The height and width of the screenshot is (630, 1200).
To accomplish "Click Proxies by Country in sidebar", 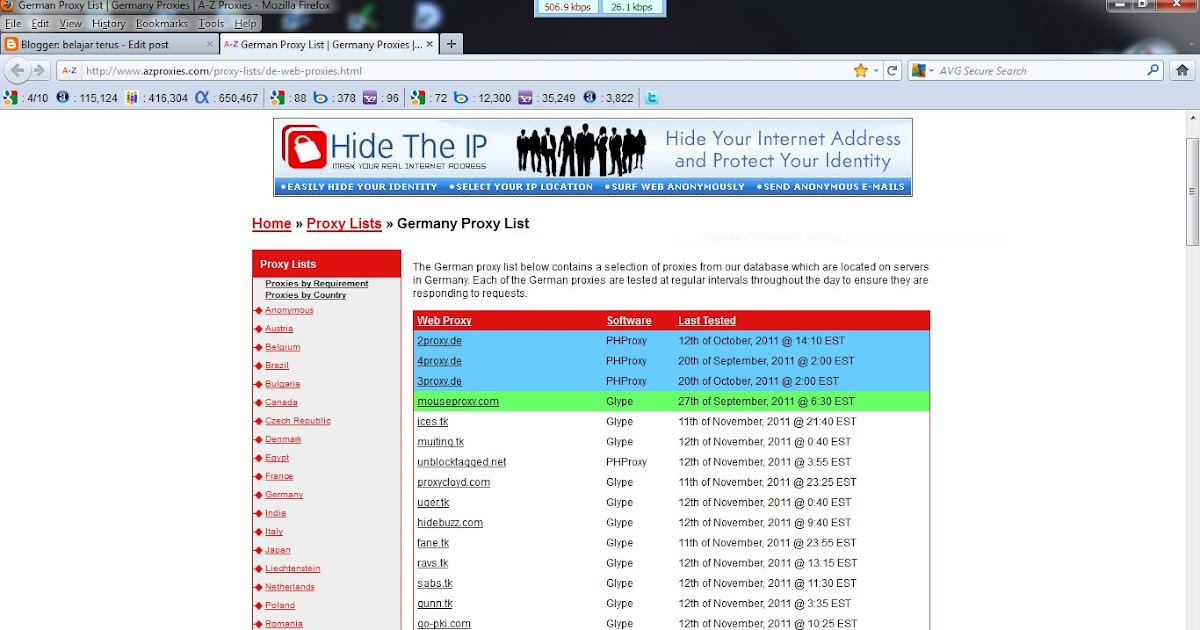I will pyautogui.click(x=306, y=295).
